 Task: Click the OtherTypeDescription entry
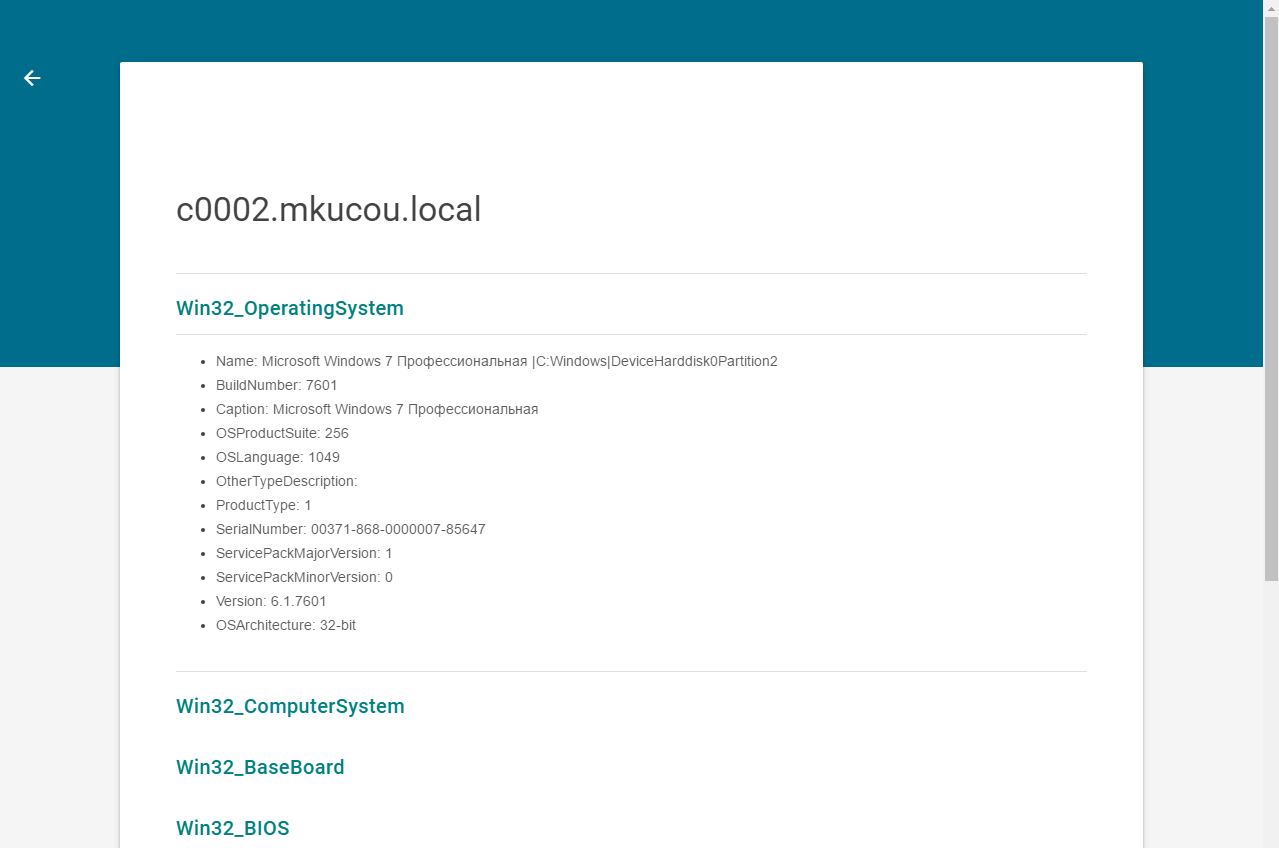tap(286, 481)
